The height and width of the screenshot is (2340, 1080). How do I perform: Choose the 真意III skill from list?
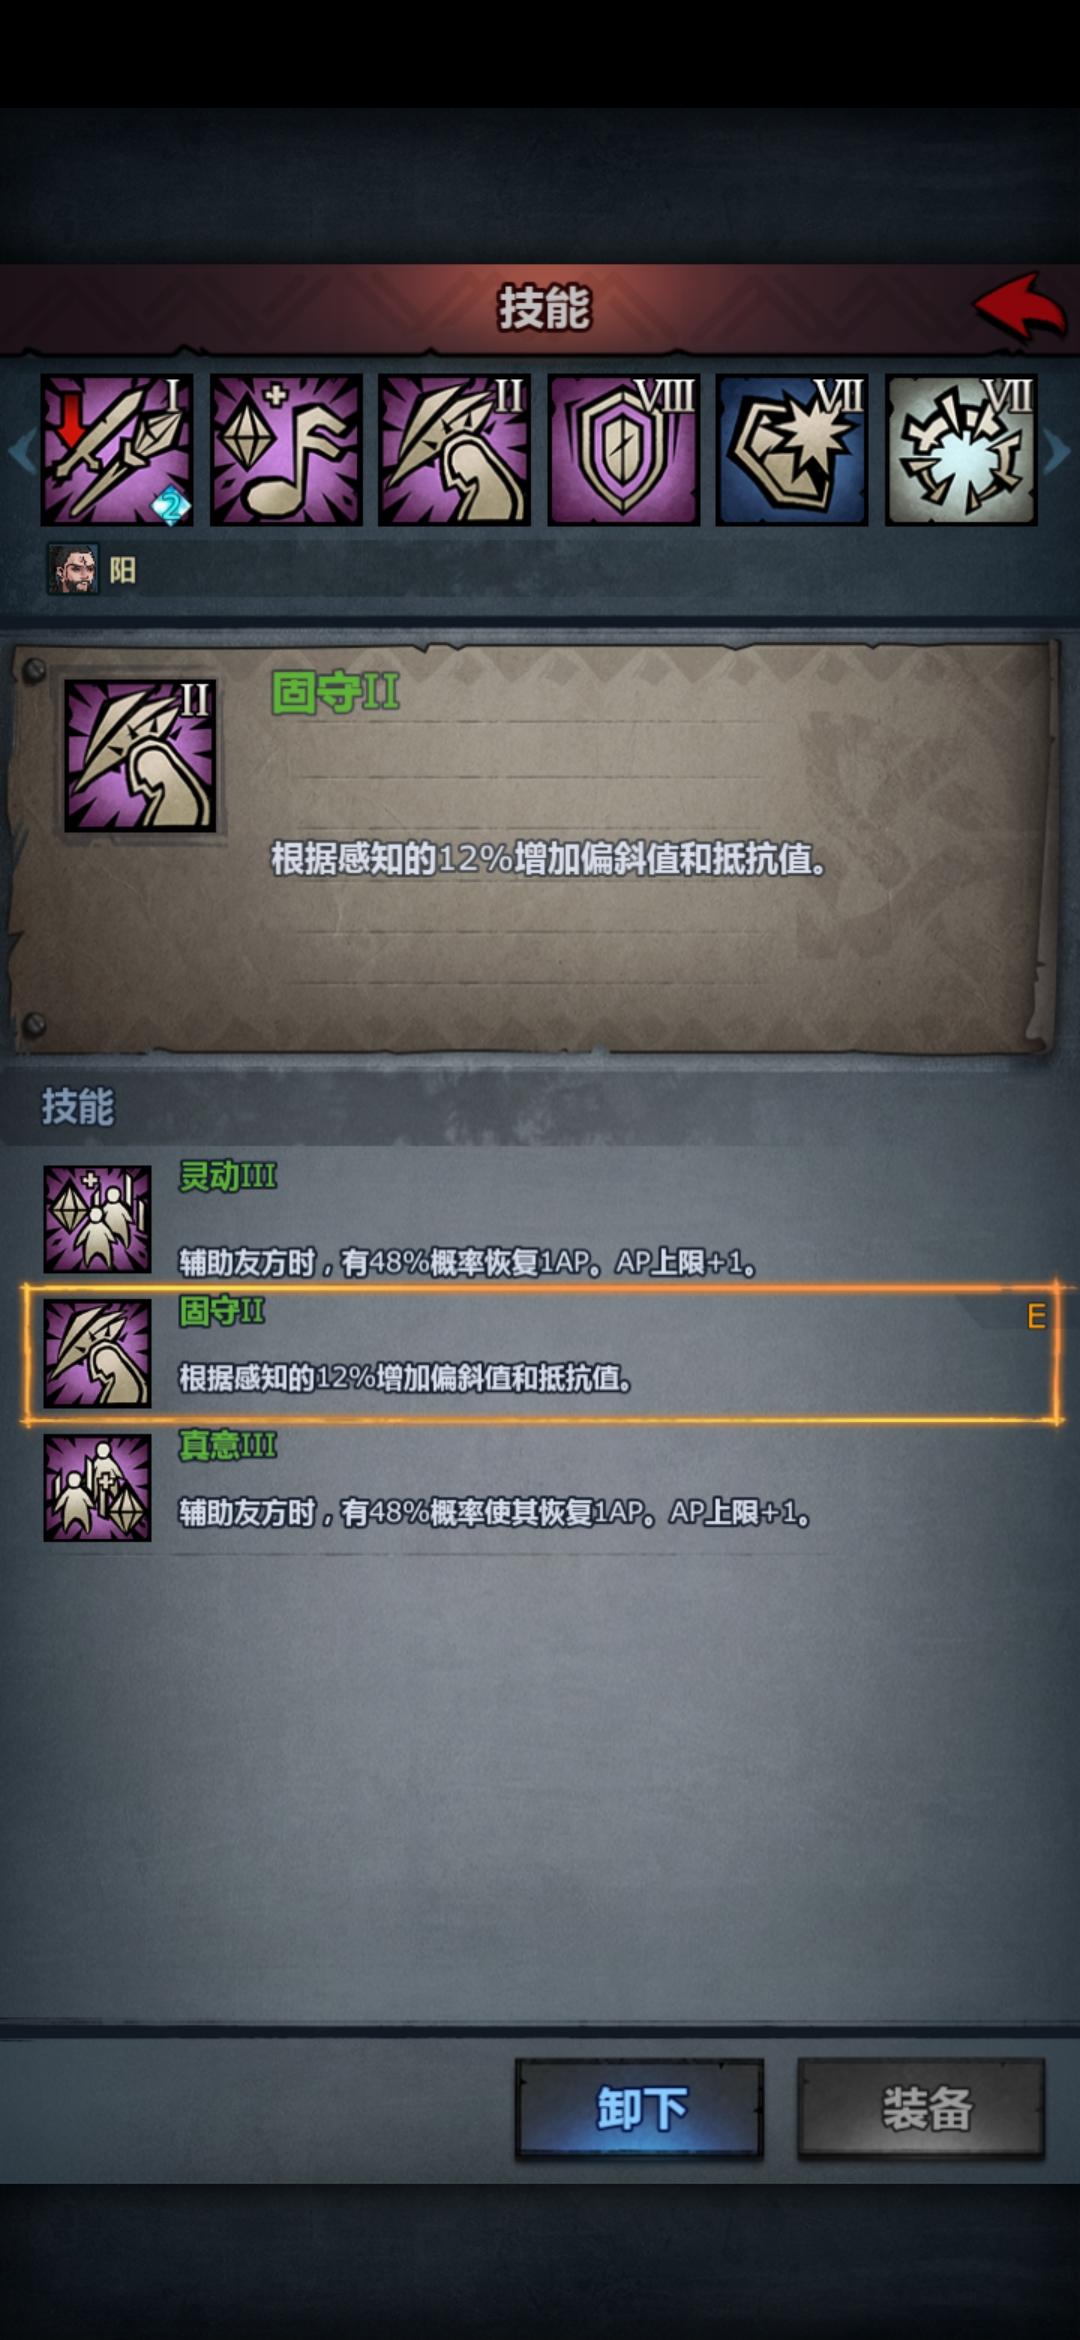click(540, 1487)
